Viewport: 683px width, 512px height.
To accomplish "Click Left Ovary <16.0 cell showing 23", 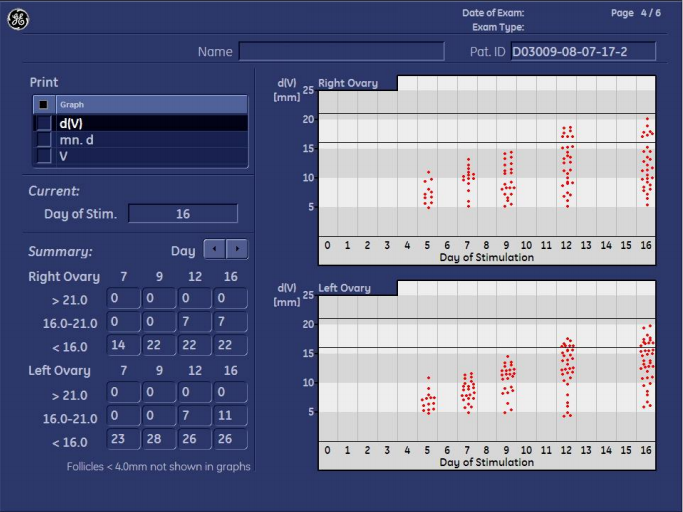I will 124,439.
